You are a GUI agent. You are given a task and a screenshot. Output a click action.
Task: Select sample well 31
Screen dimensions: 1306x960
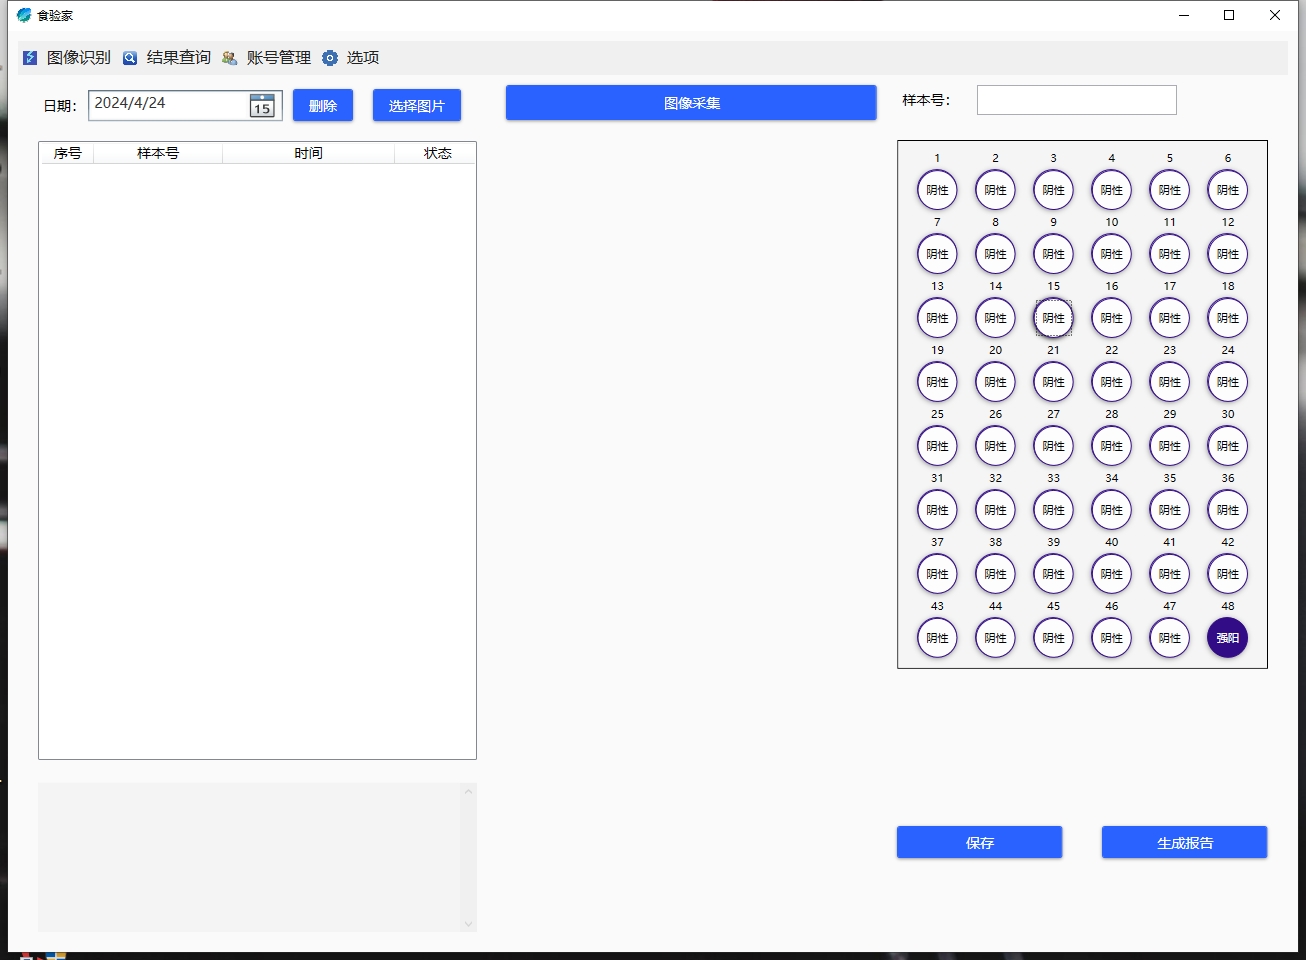point(937,510)
